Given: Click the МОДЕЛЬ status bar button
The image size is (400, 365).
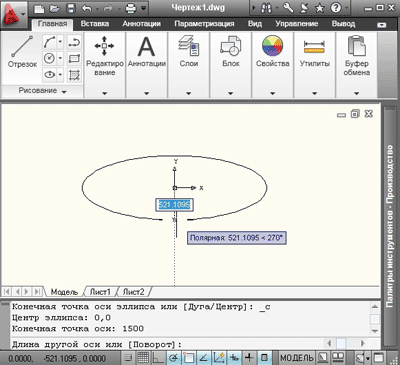Looking at the screenshot, I should (x=297, y=358).
